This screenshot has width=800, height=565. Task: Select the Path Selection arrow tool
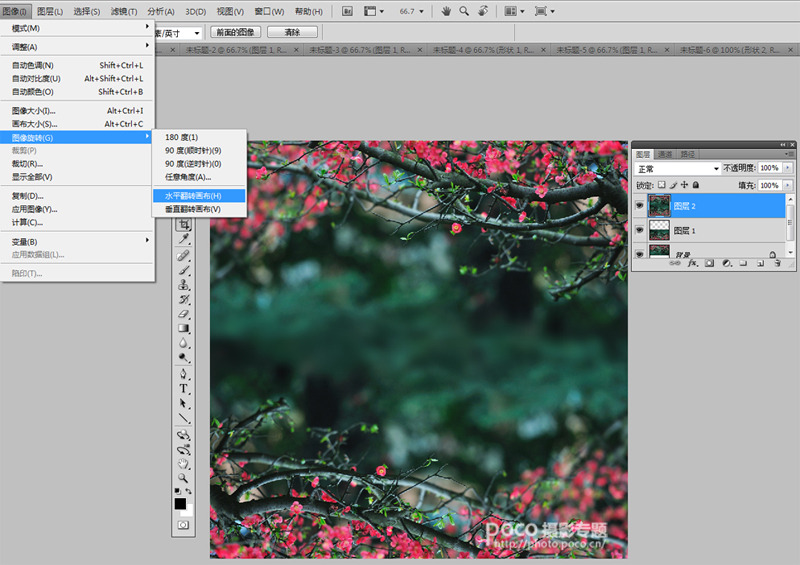[x=184, y=404]
